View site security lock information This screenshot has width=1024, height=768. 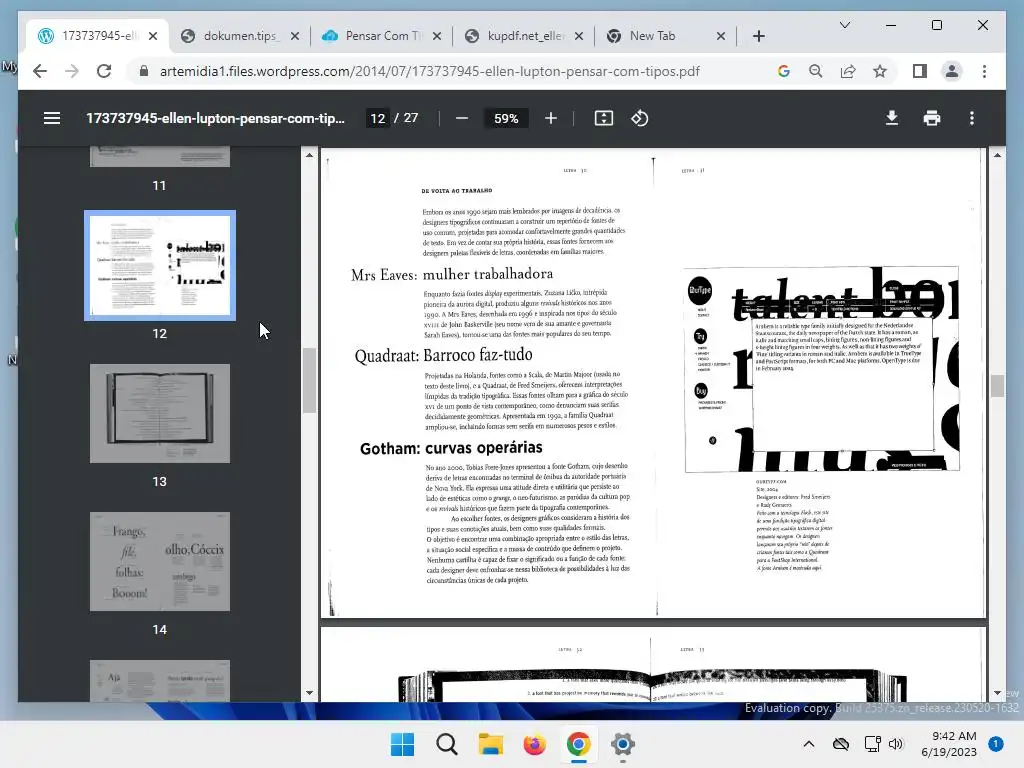144,71
